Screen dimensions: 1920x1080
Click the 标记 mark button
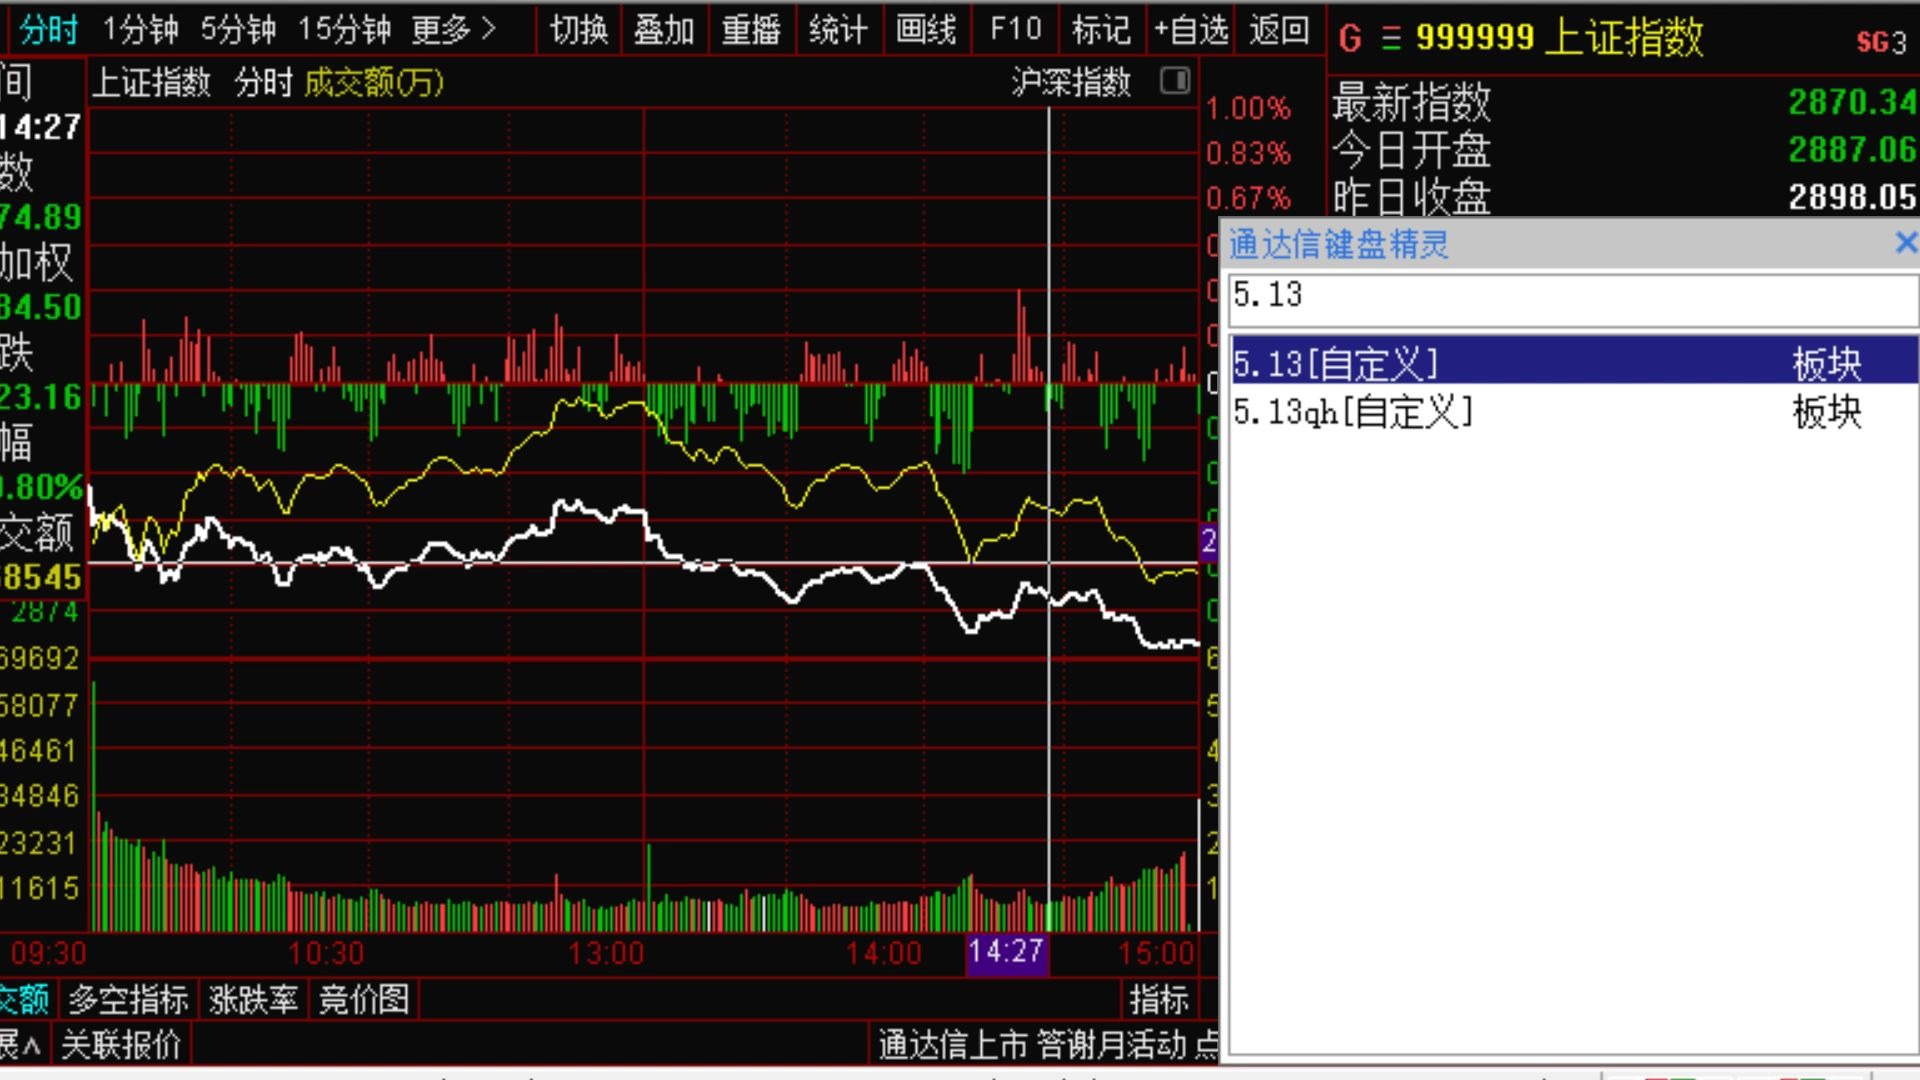pos(1101,30)
